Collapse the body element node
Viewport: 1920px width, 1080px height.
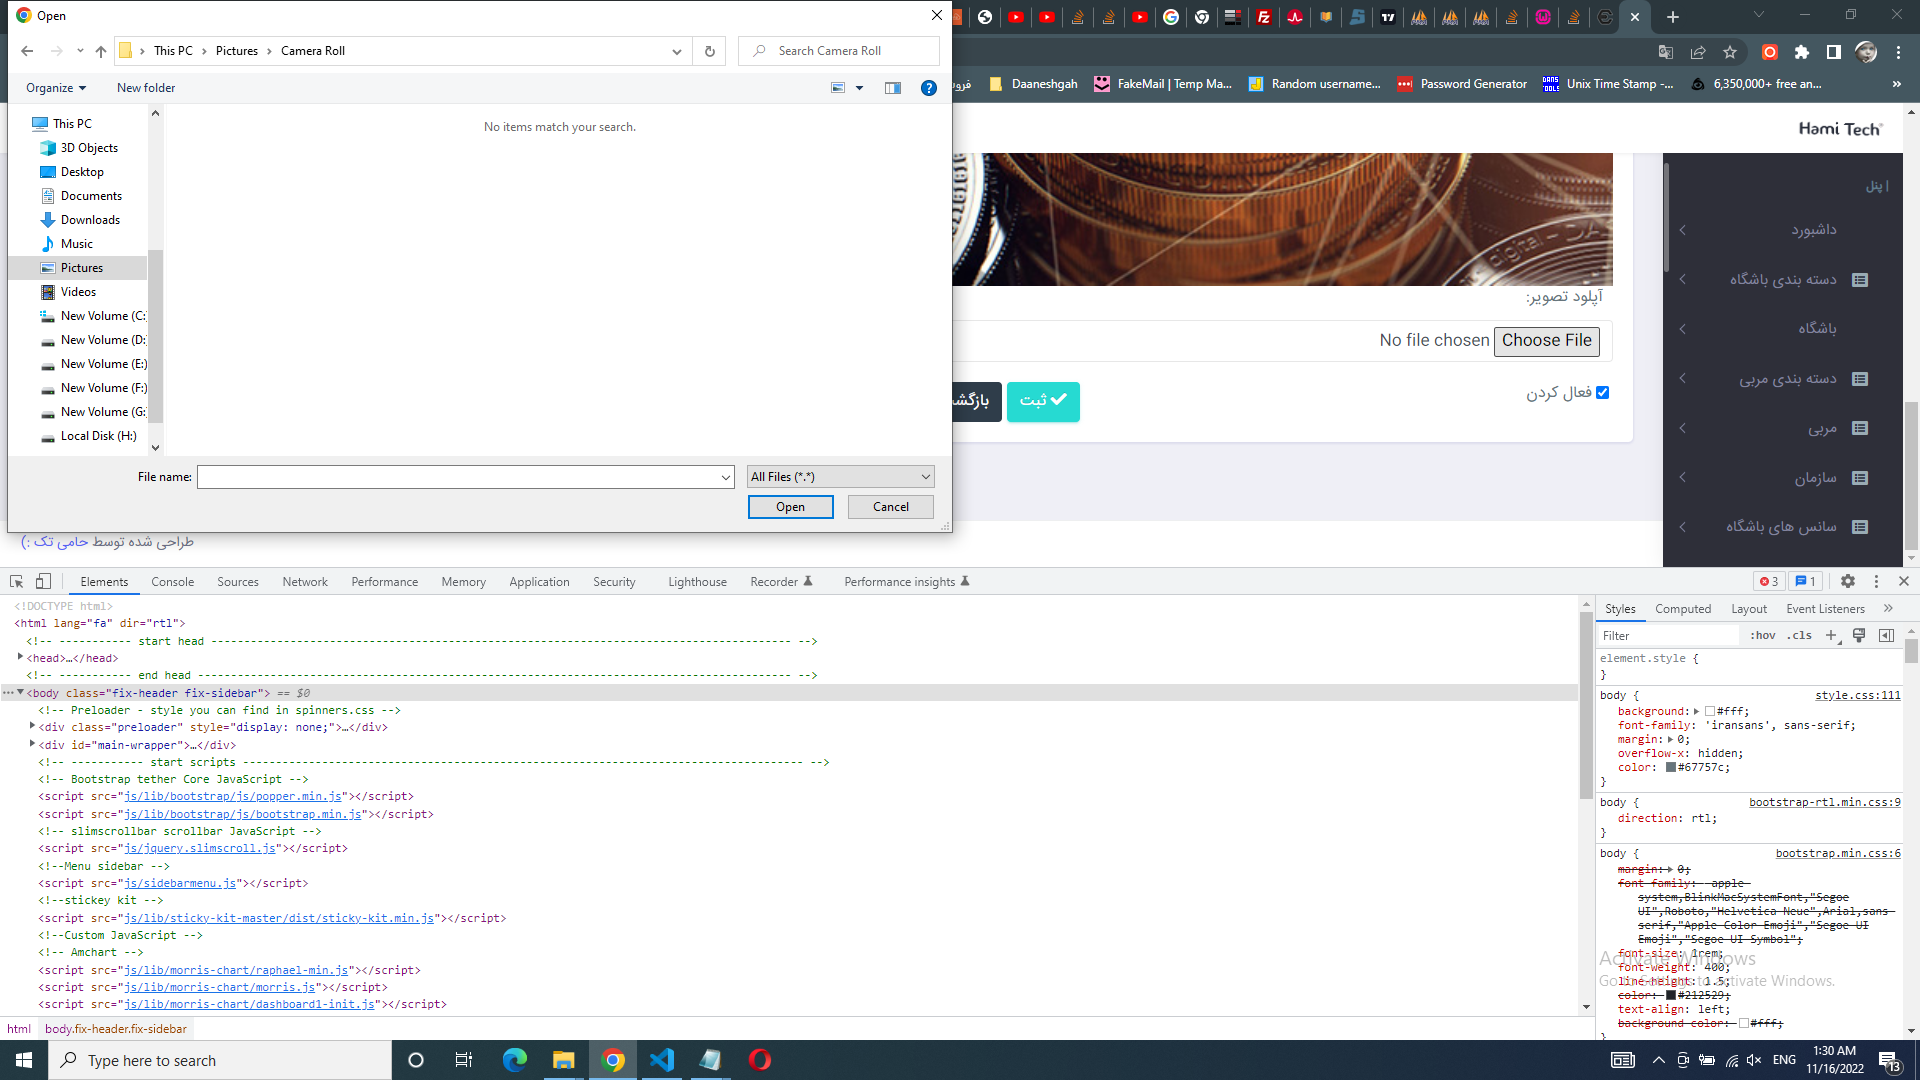pos(20,692)
